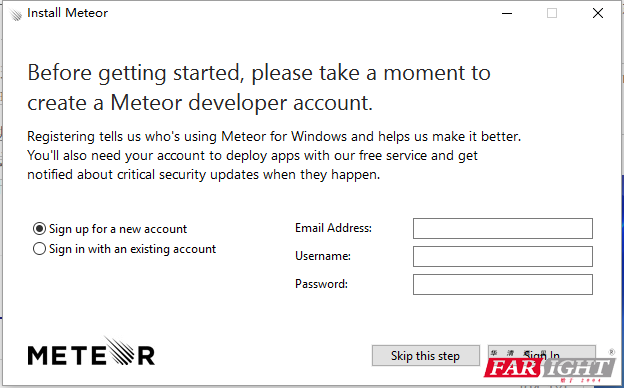Screen dimensions: 624x388
Task: Click the Skip this step button
Action: [425, 355]
